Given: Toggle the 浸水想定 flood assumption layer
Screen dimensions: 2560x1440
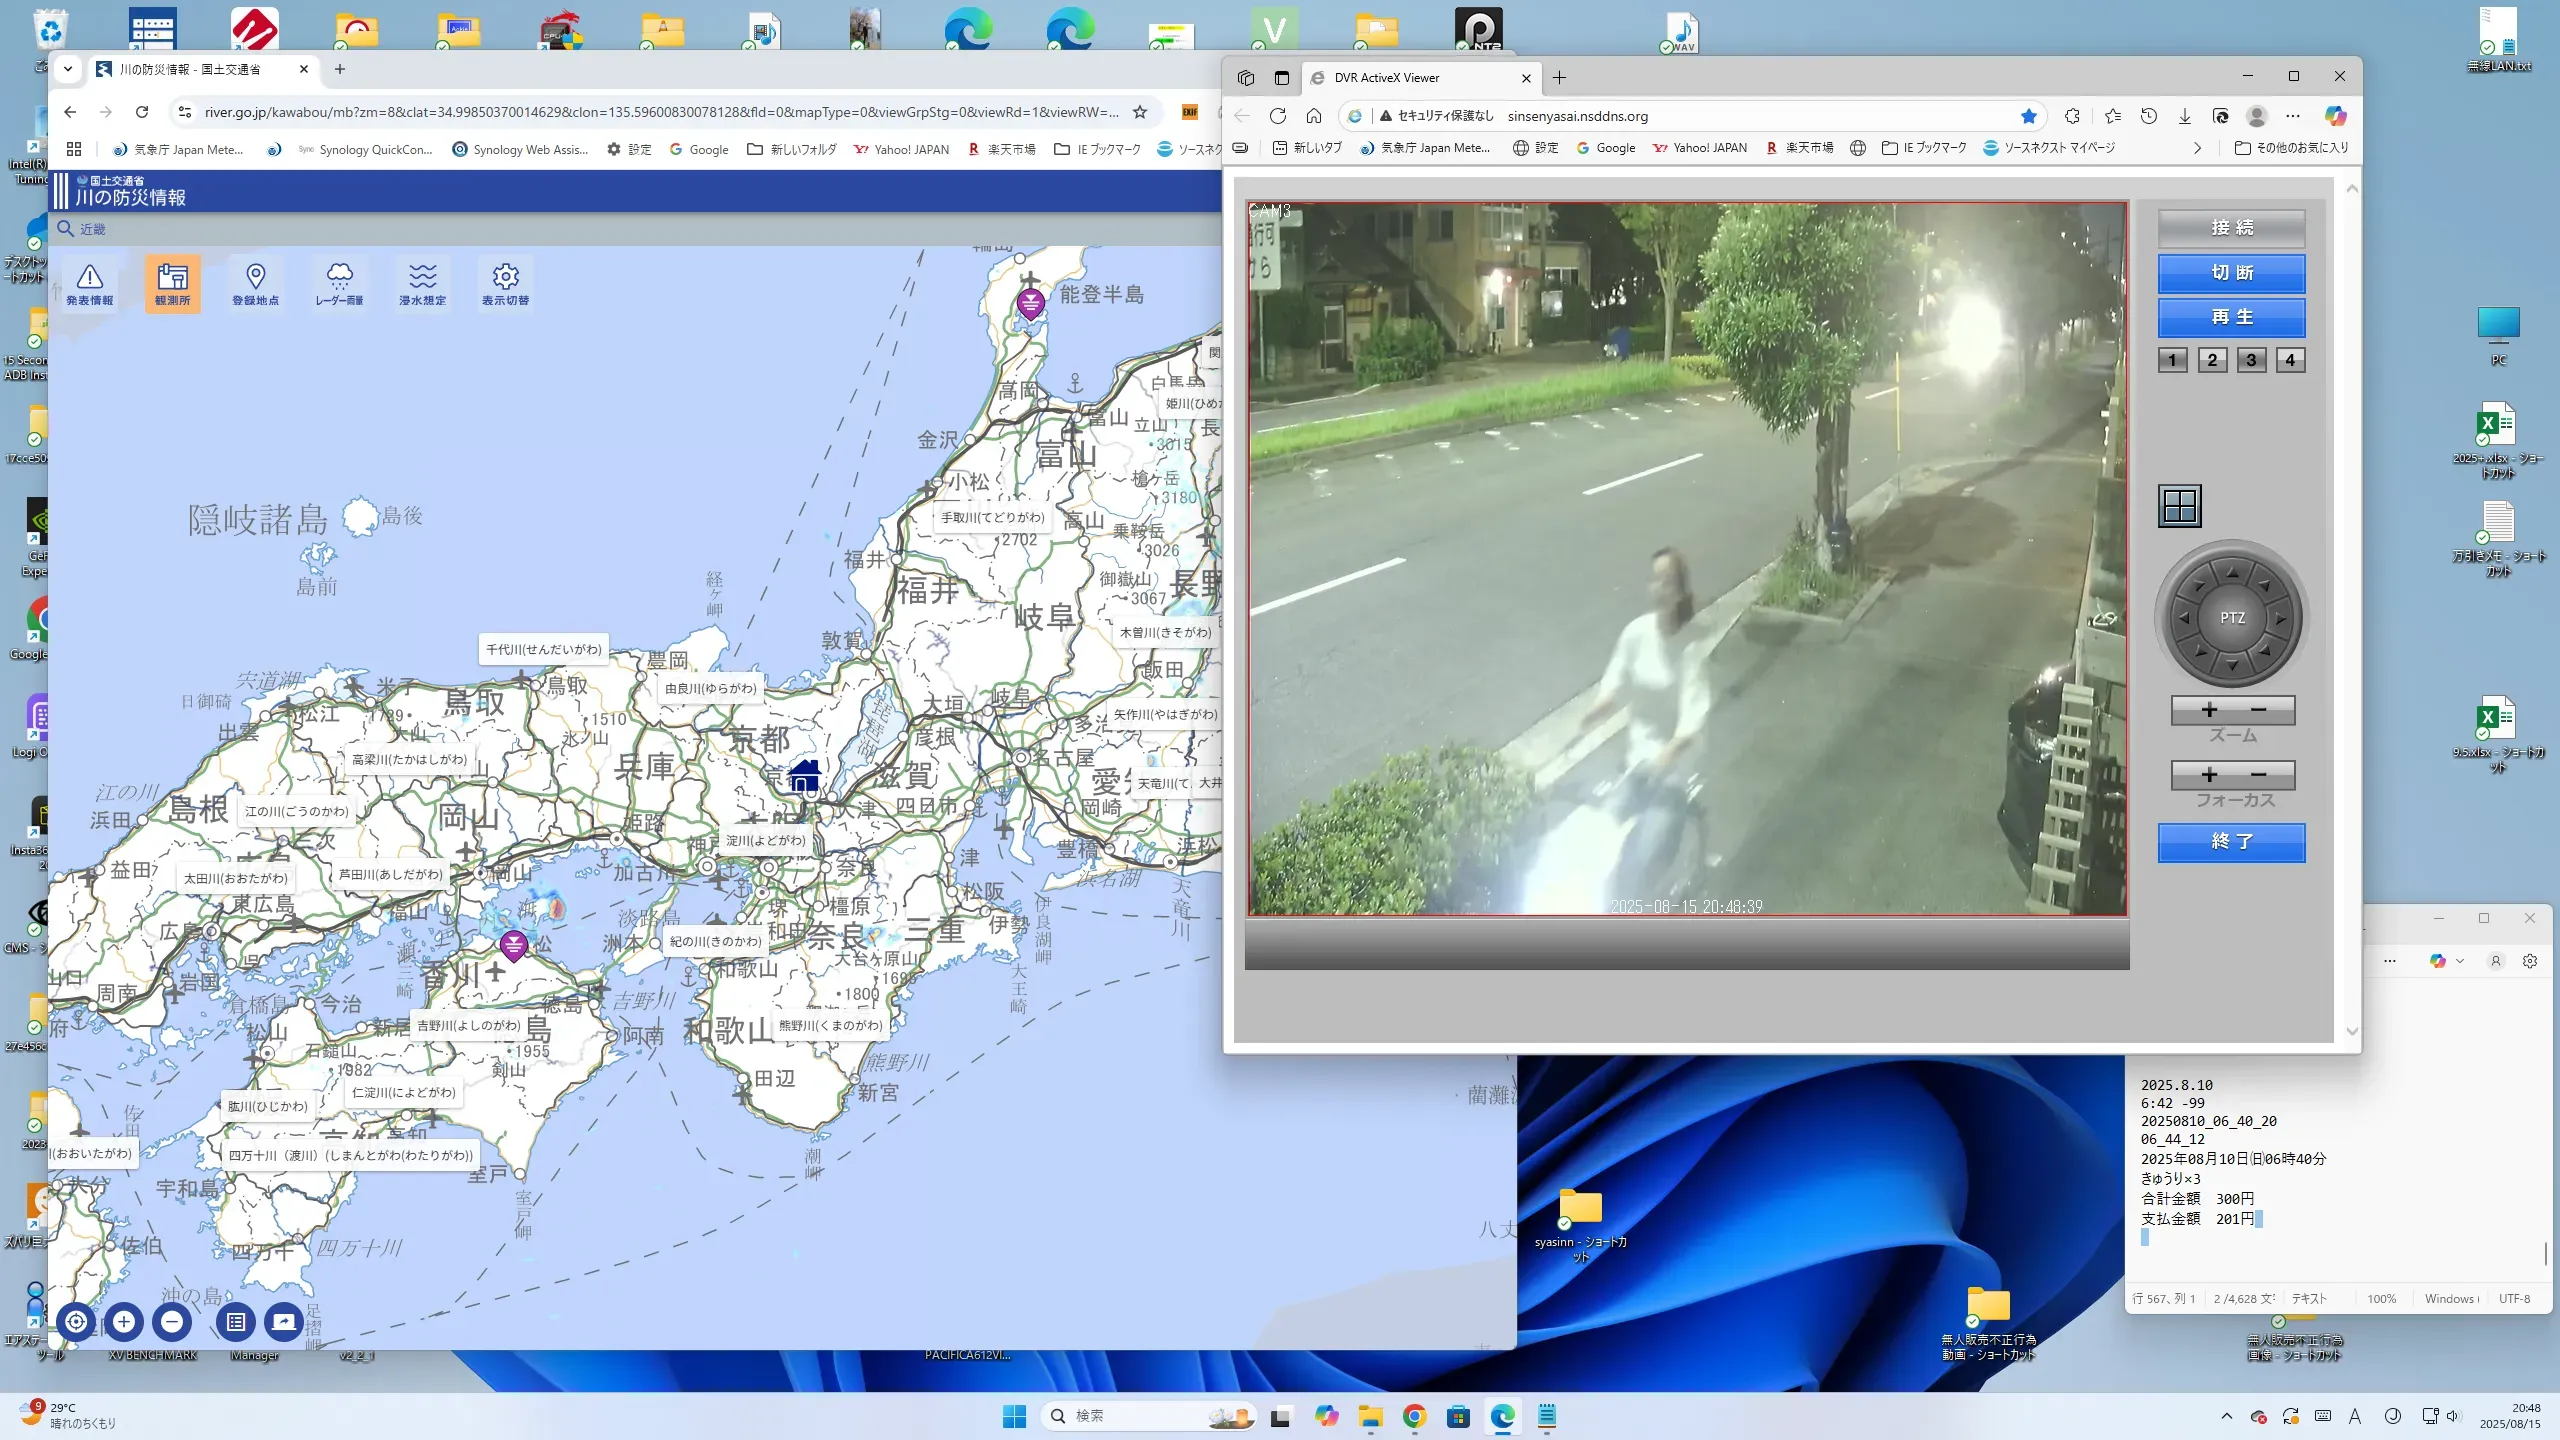Looking at the screenshot, I should tap(422, 284).
